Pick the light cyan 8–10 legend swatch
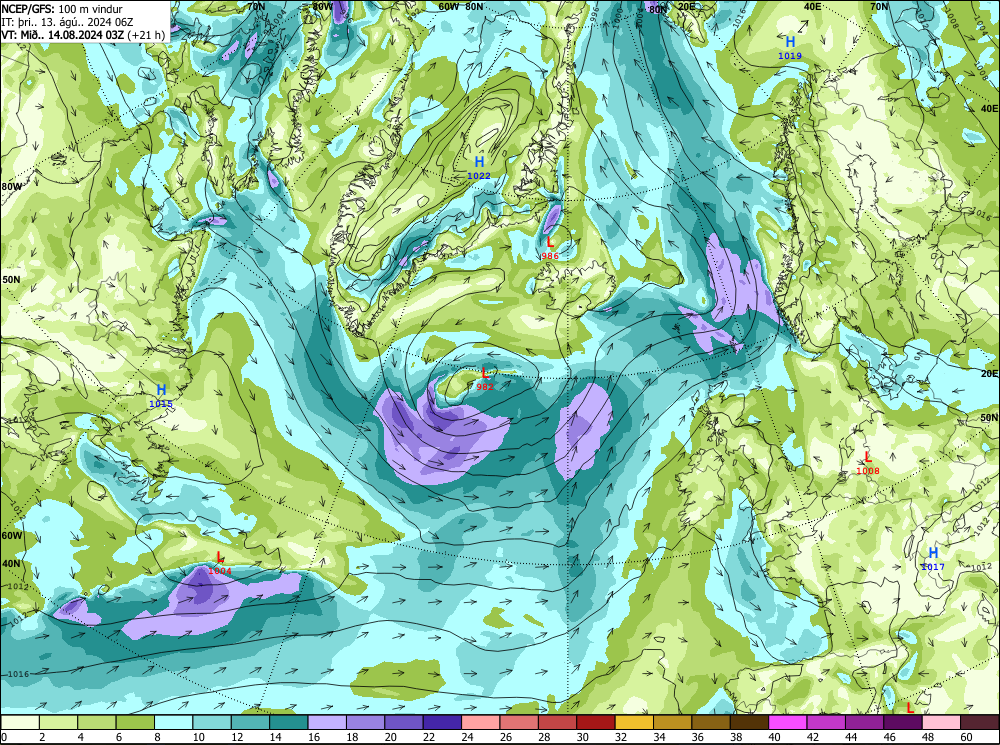The width and height of the screenshot is (1000, 745). tap(174, 722)
